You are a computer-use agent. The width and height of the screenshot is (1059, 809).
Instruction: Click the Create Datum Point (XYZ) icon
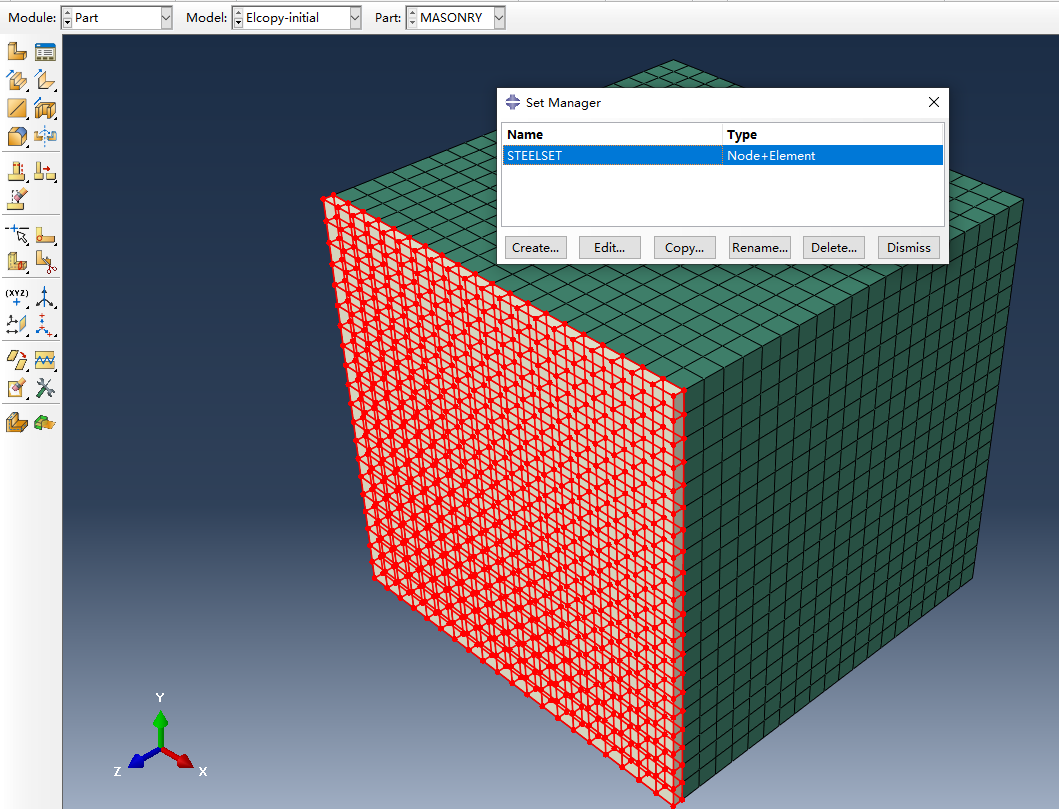pos(16,297)
